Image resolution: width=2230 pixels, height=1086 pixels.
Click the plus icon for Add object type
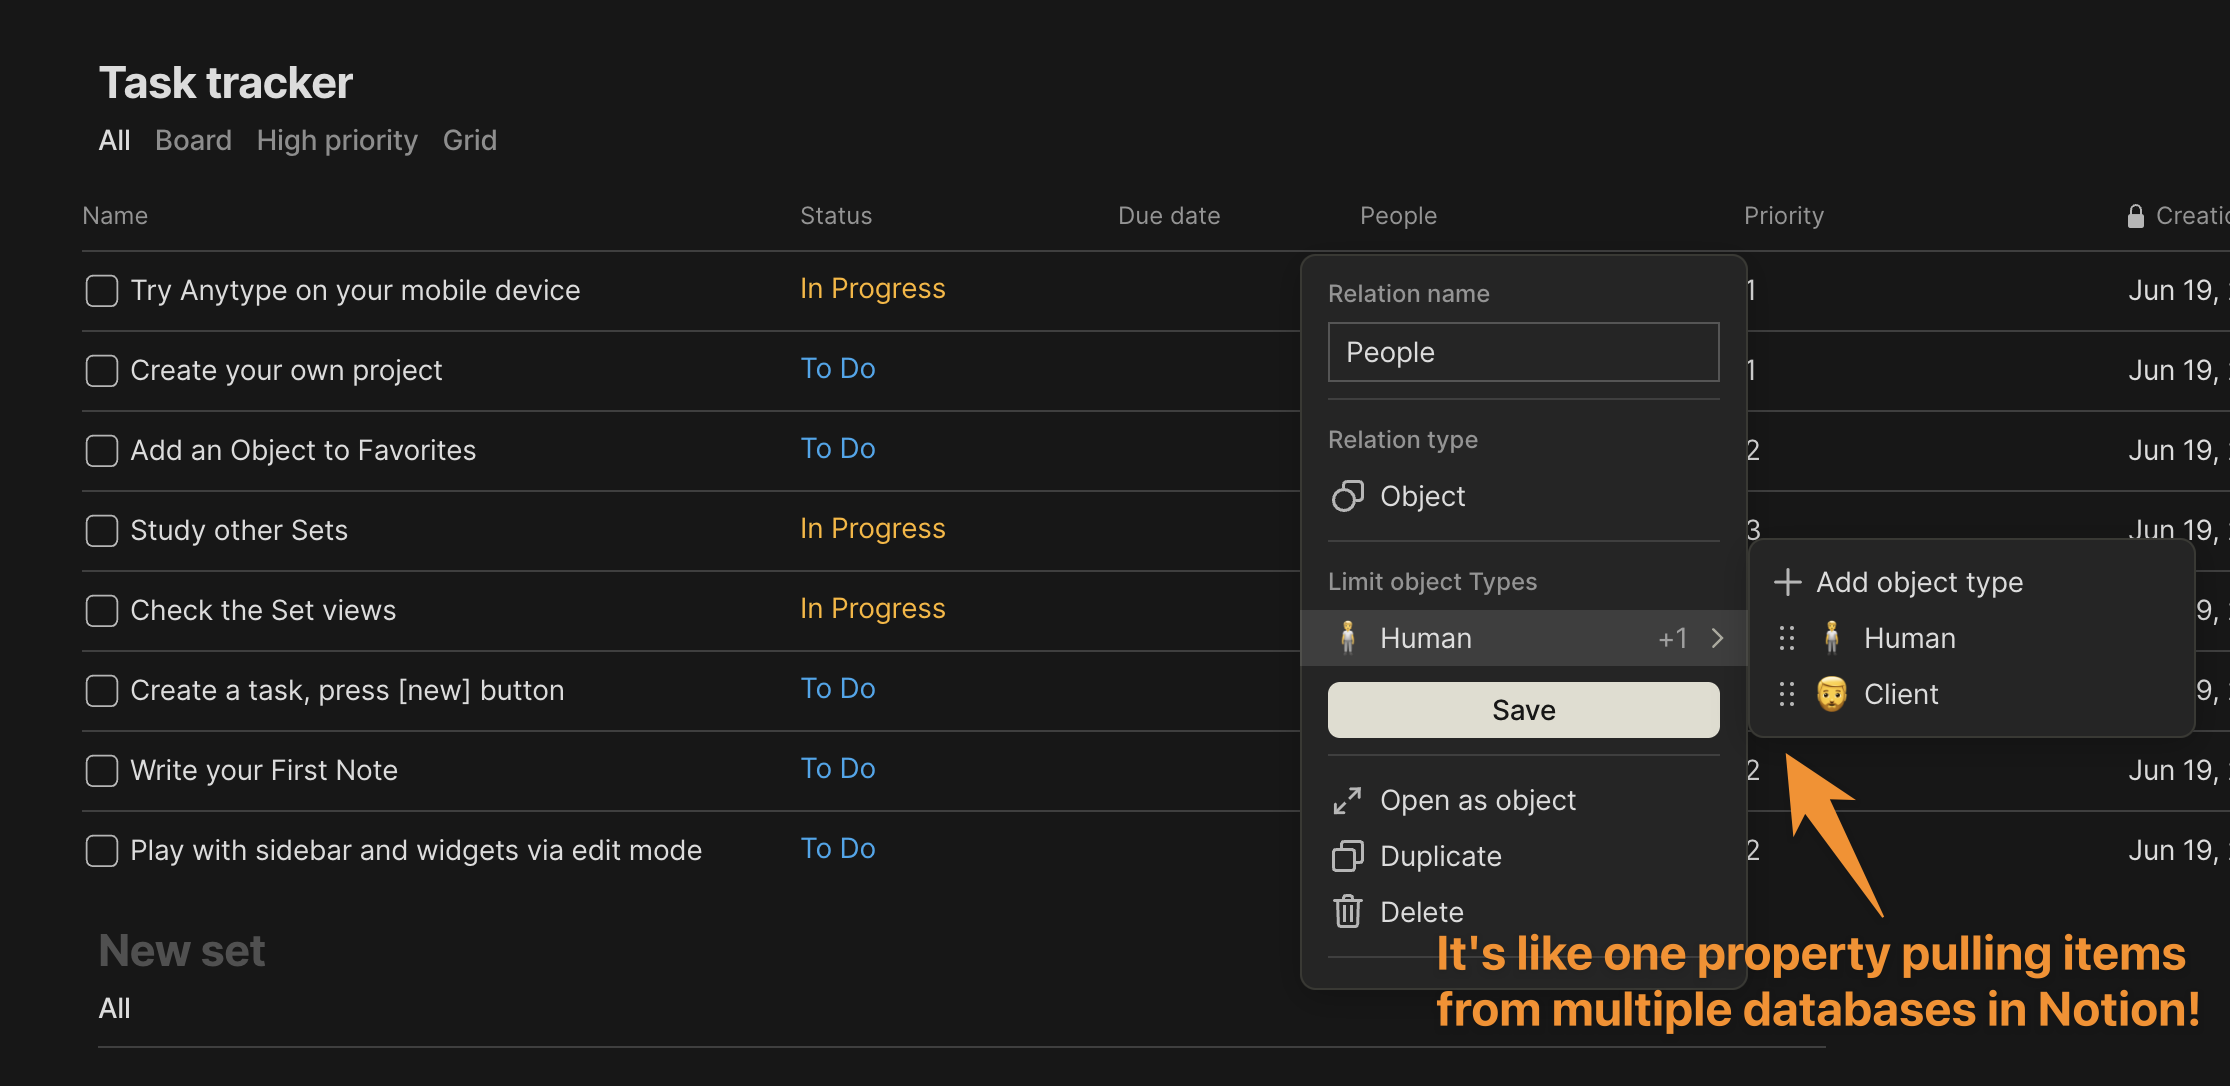(x=1787, y=582)
